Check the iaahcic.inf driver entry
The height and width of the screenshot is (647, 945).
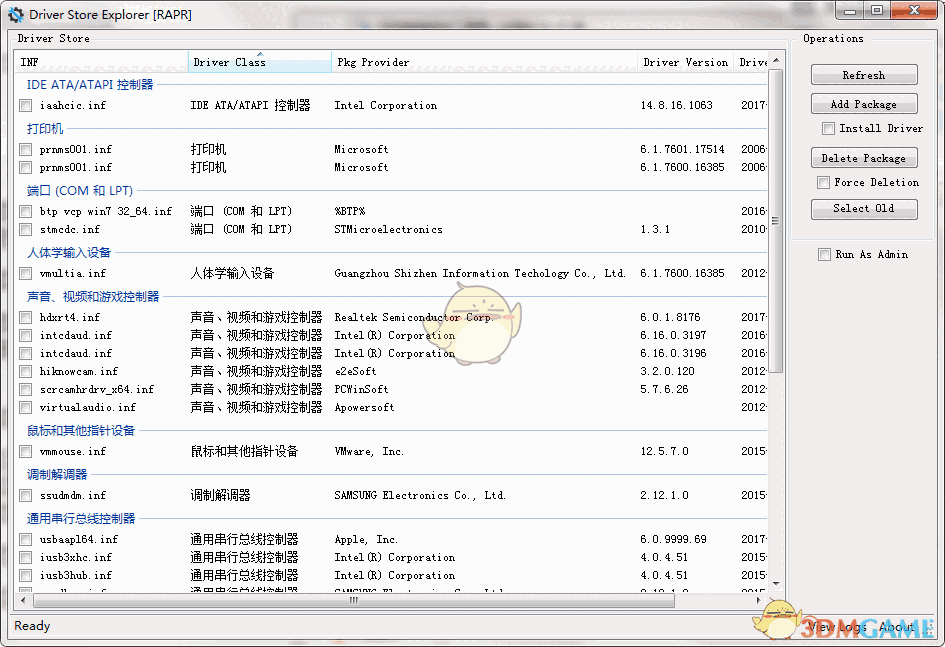tap(24, 105)
